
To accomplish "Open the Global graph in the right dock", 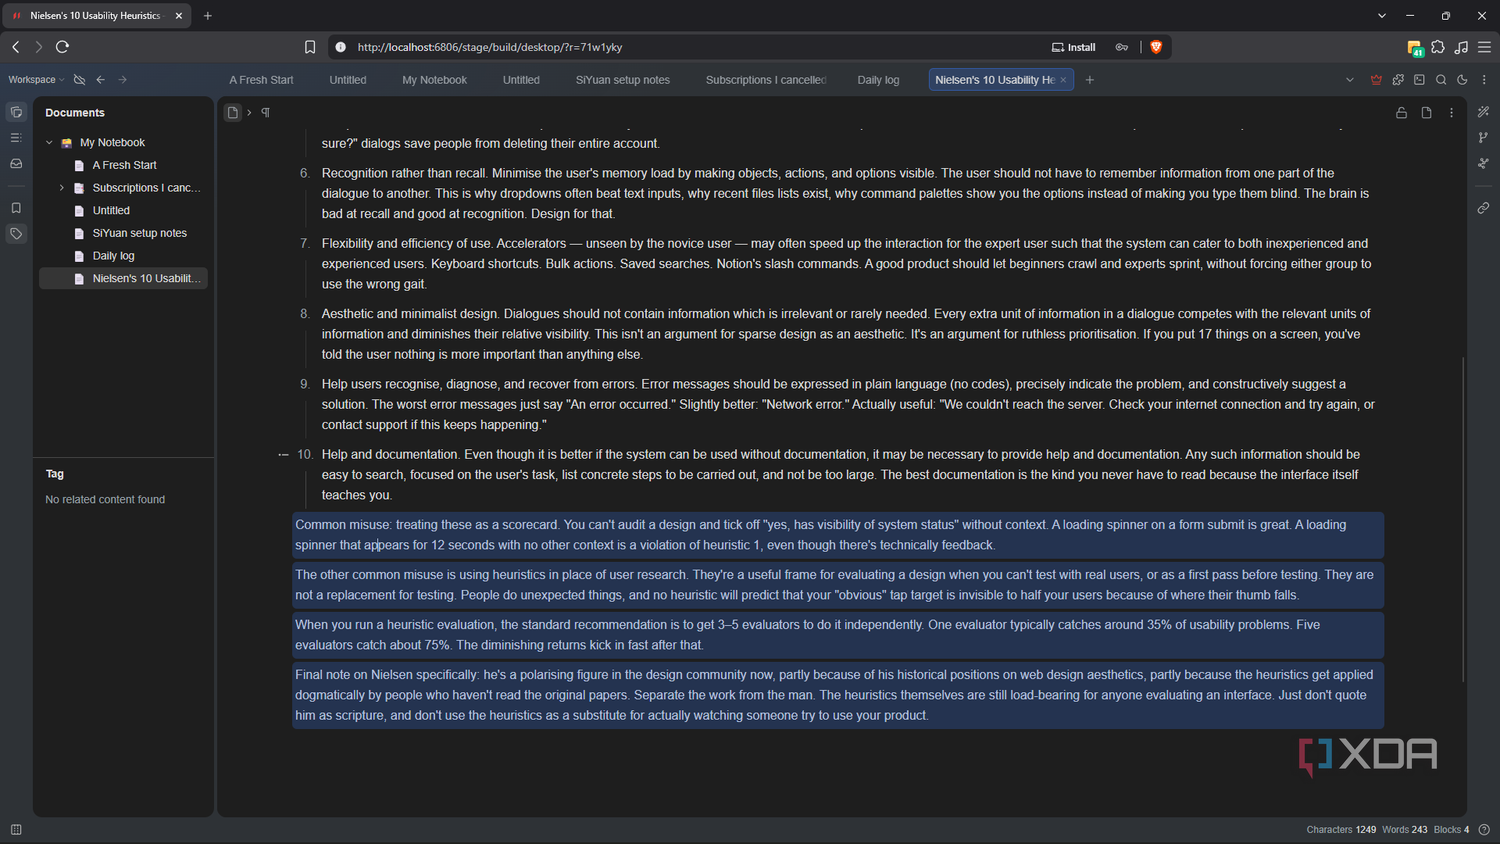I will (1483, 162).
